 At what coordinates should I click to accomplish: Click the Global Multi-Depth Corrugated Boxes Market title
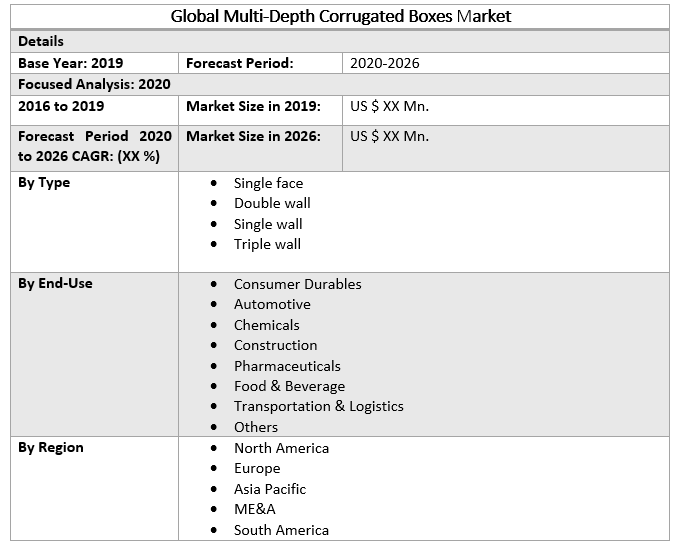[x=341, y=16]
